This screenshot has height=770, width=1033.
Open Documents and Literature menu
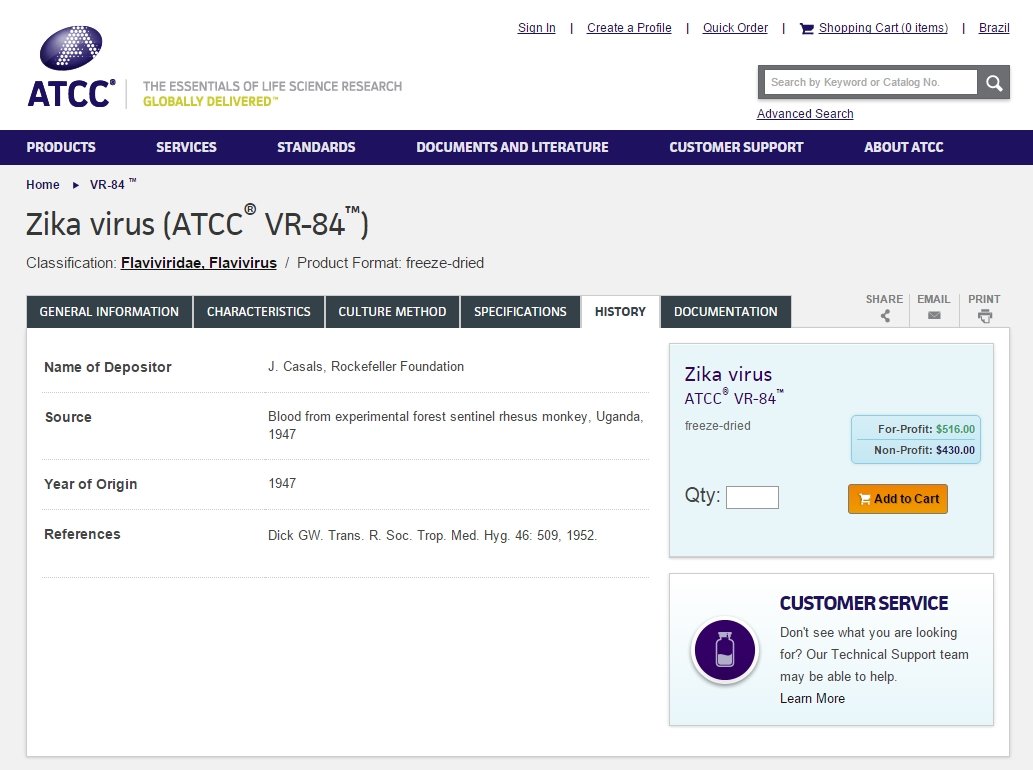tap(512, 148)
